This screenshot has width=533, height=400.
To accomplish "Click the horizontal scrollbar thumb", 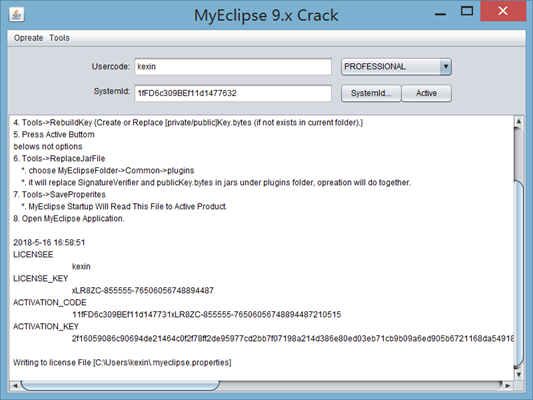I will [120, 386].
